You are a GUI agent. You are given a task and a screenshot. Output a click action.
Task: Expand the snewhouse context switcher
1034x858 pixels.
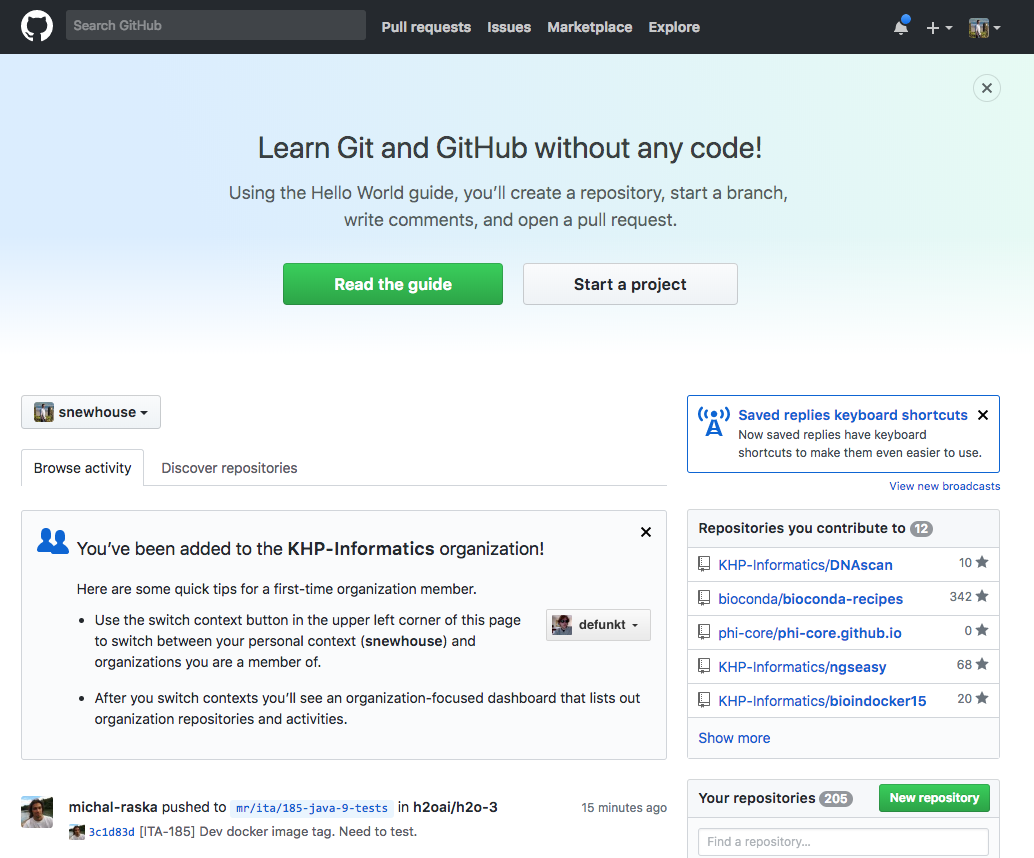(91, 412)
